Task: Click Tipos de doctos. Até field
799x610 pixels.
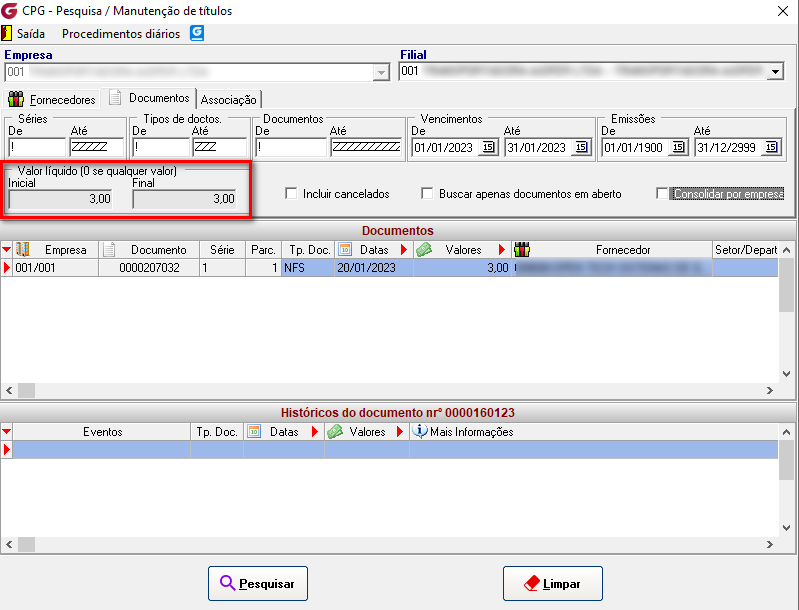Action: [220, 147]
